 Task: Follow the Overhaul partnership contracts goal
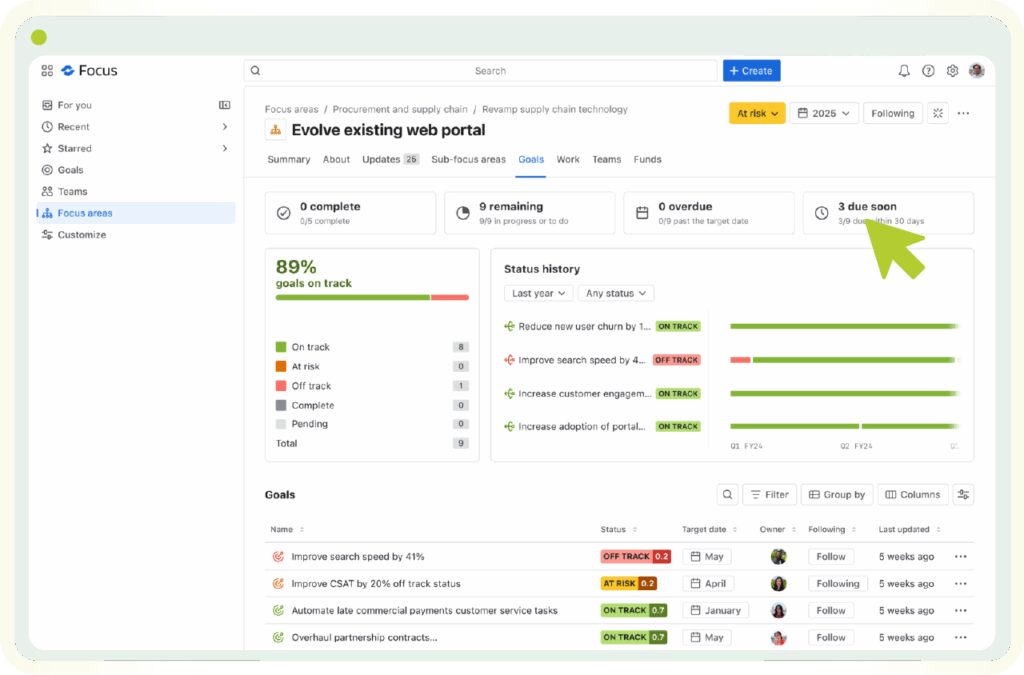coord(831,637)
